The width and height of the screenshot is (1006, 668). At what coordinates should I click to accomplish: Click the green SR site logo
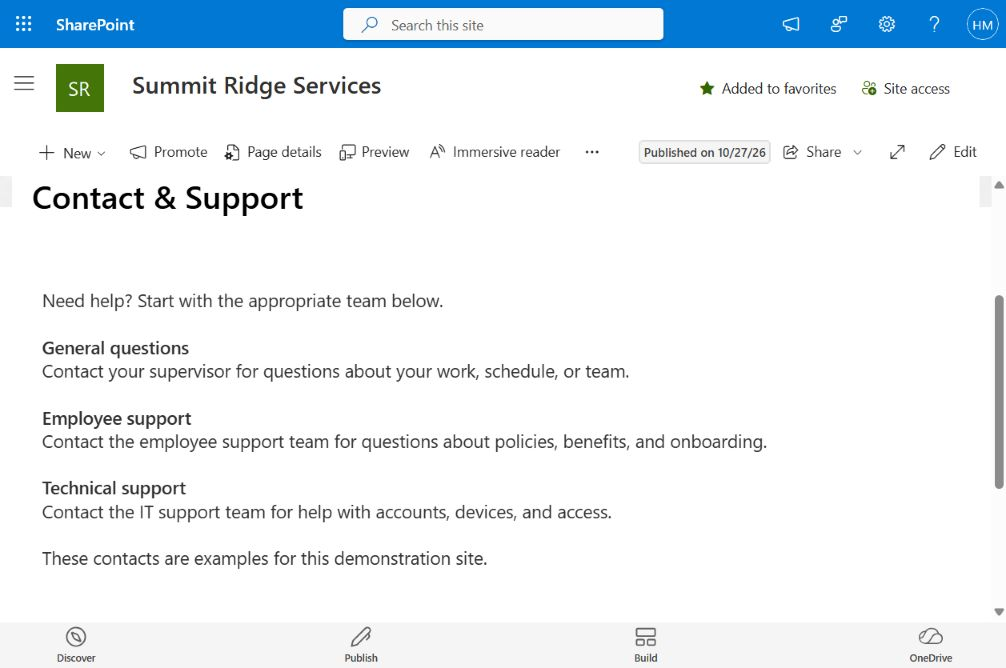[80, 88]
